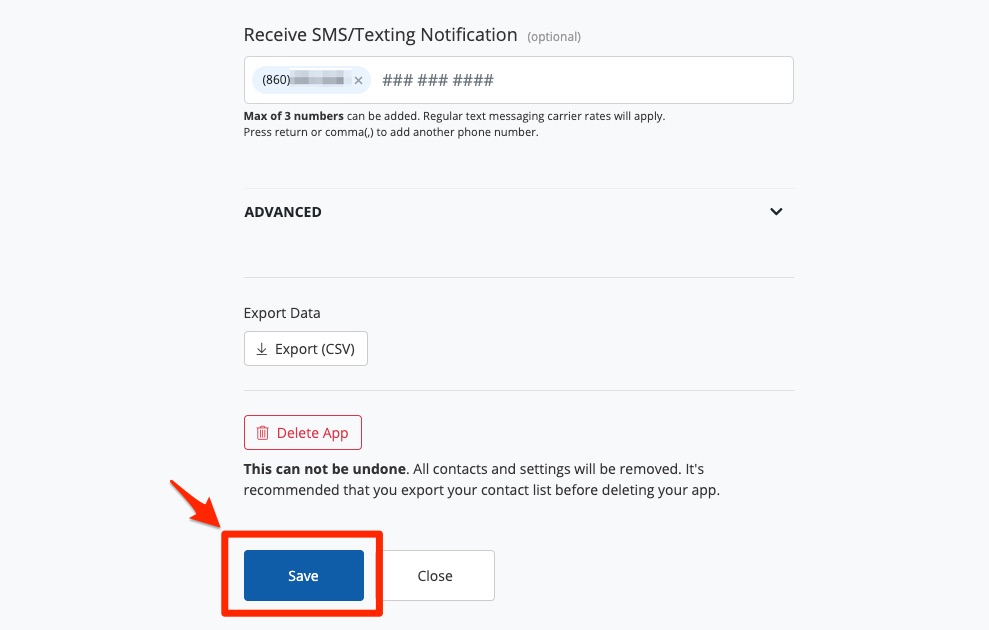The height and width of the screenshot is (630, 989).
Task: Click the "recommended that you export" text line
Action: (481, 491)
